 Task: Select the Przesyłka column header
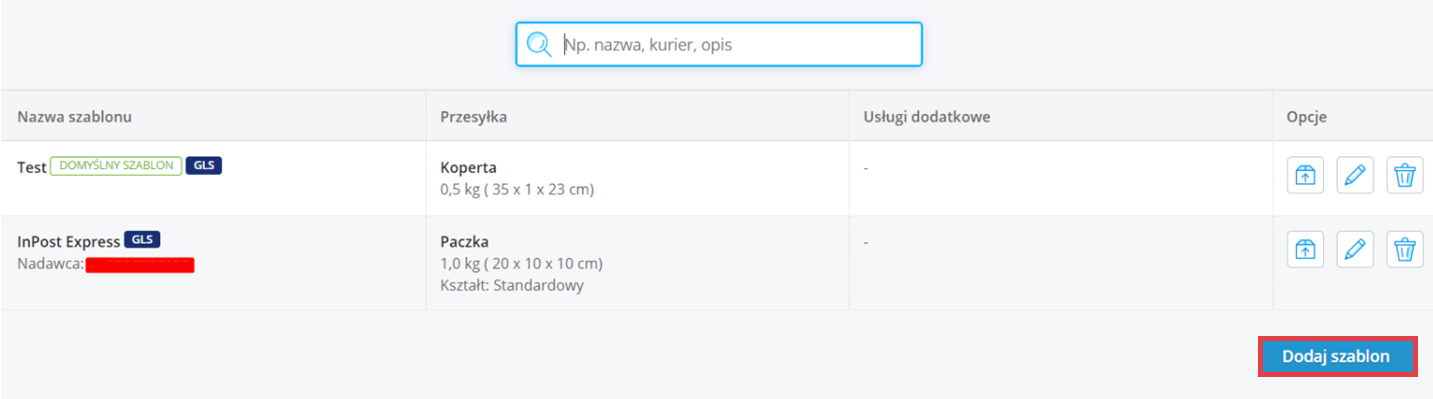pyautogui.click(x=474, y=117)
